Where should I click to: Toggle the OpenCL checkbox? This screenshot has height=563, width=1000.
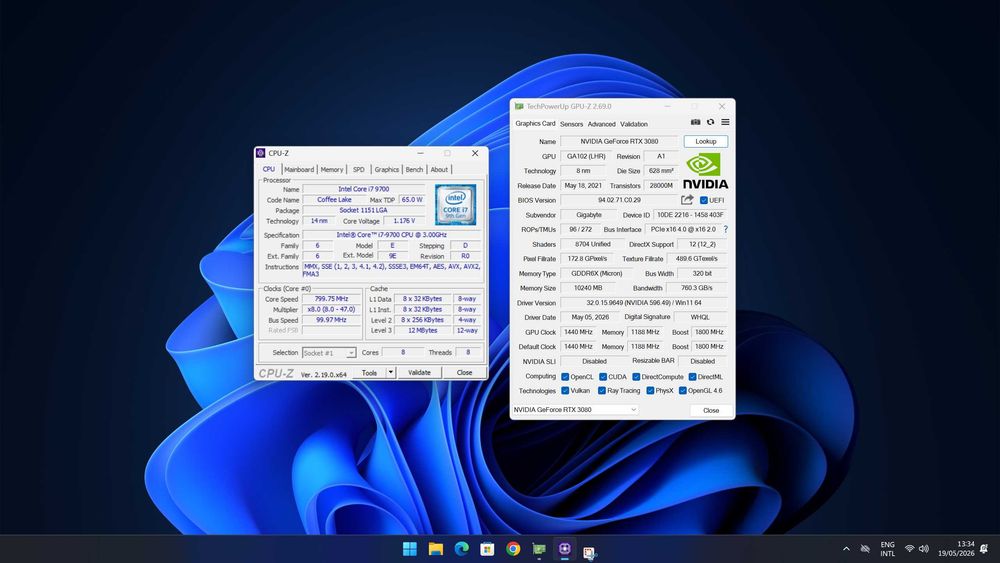click(x=565, y=377)
